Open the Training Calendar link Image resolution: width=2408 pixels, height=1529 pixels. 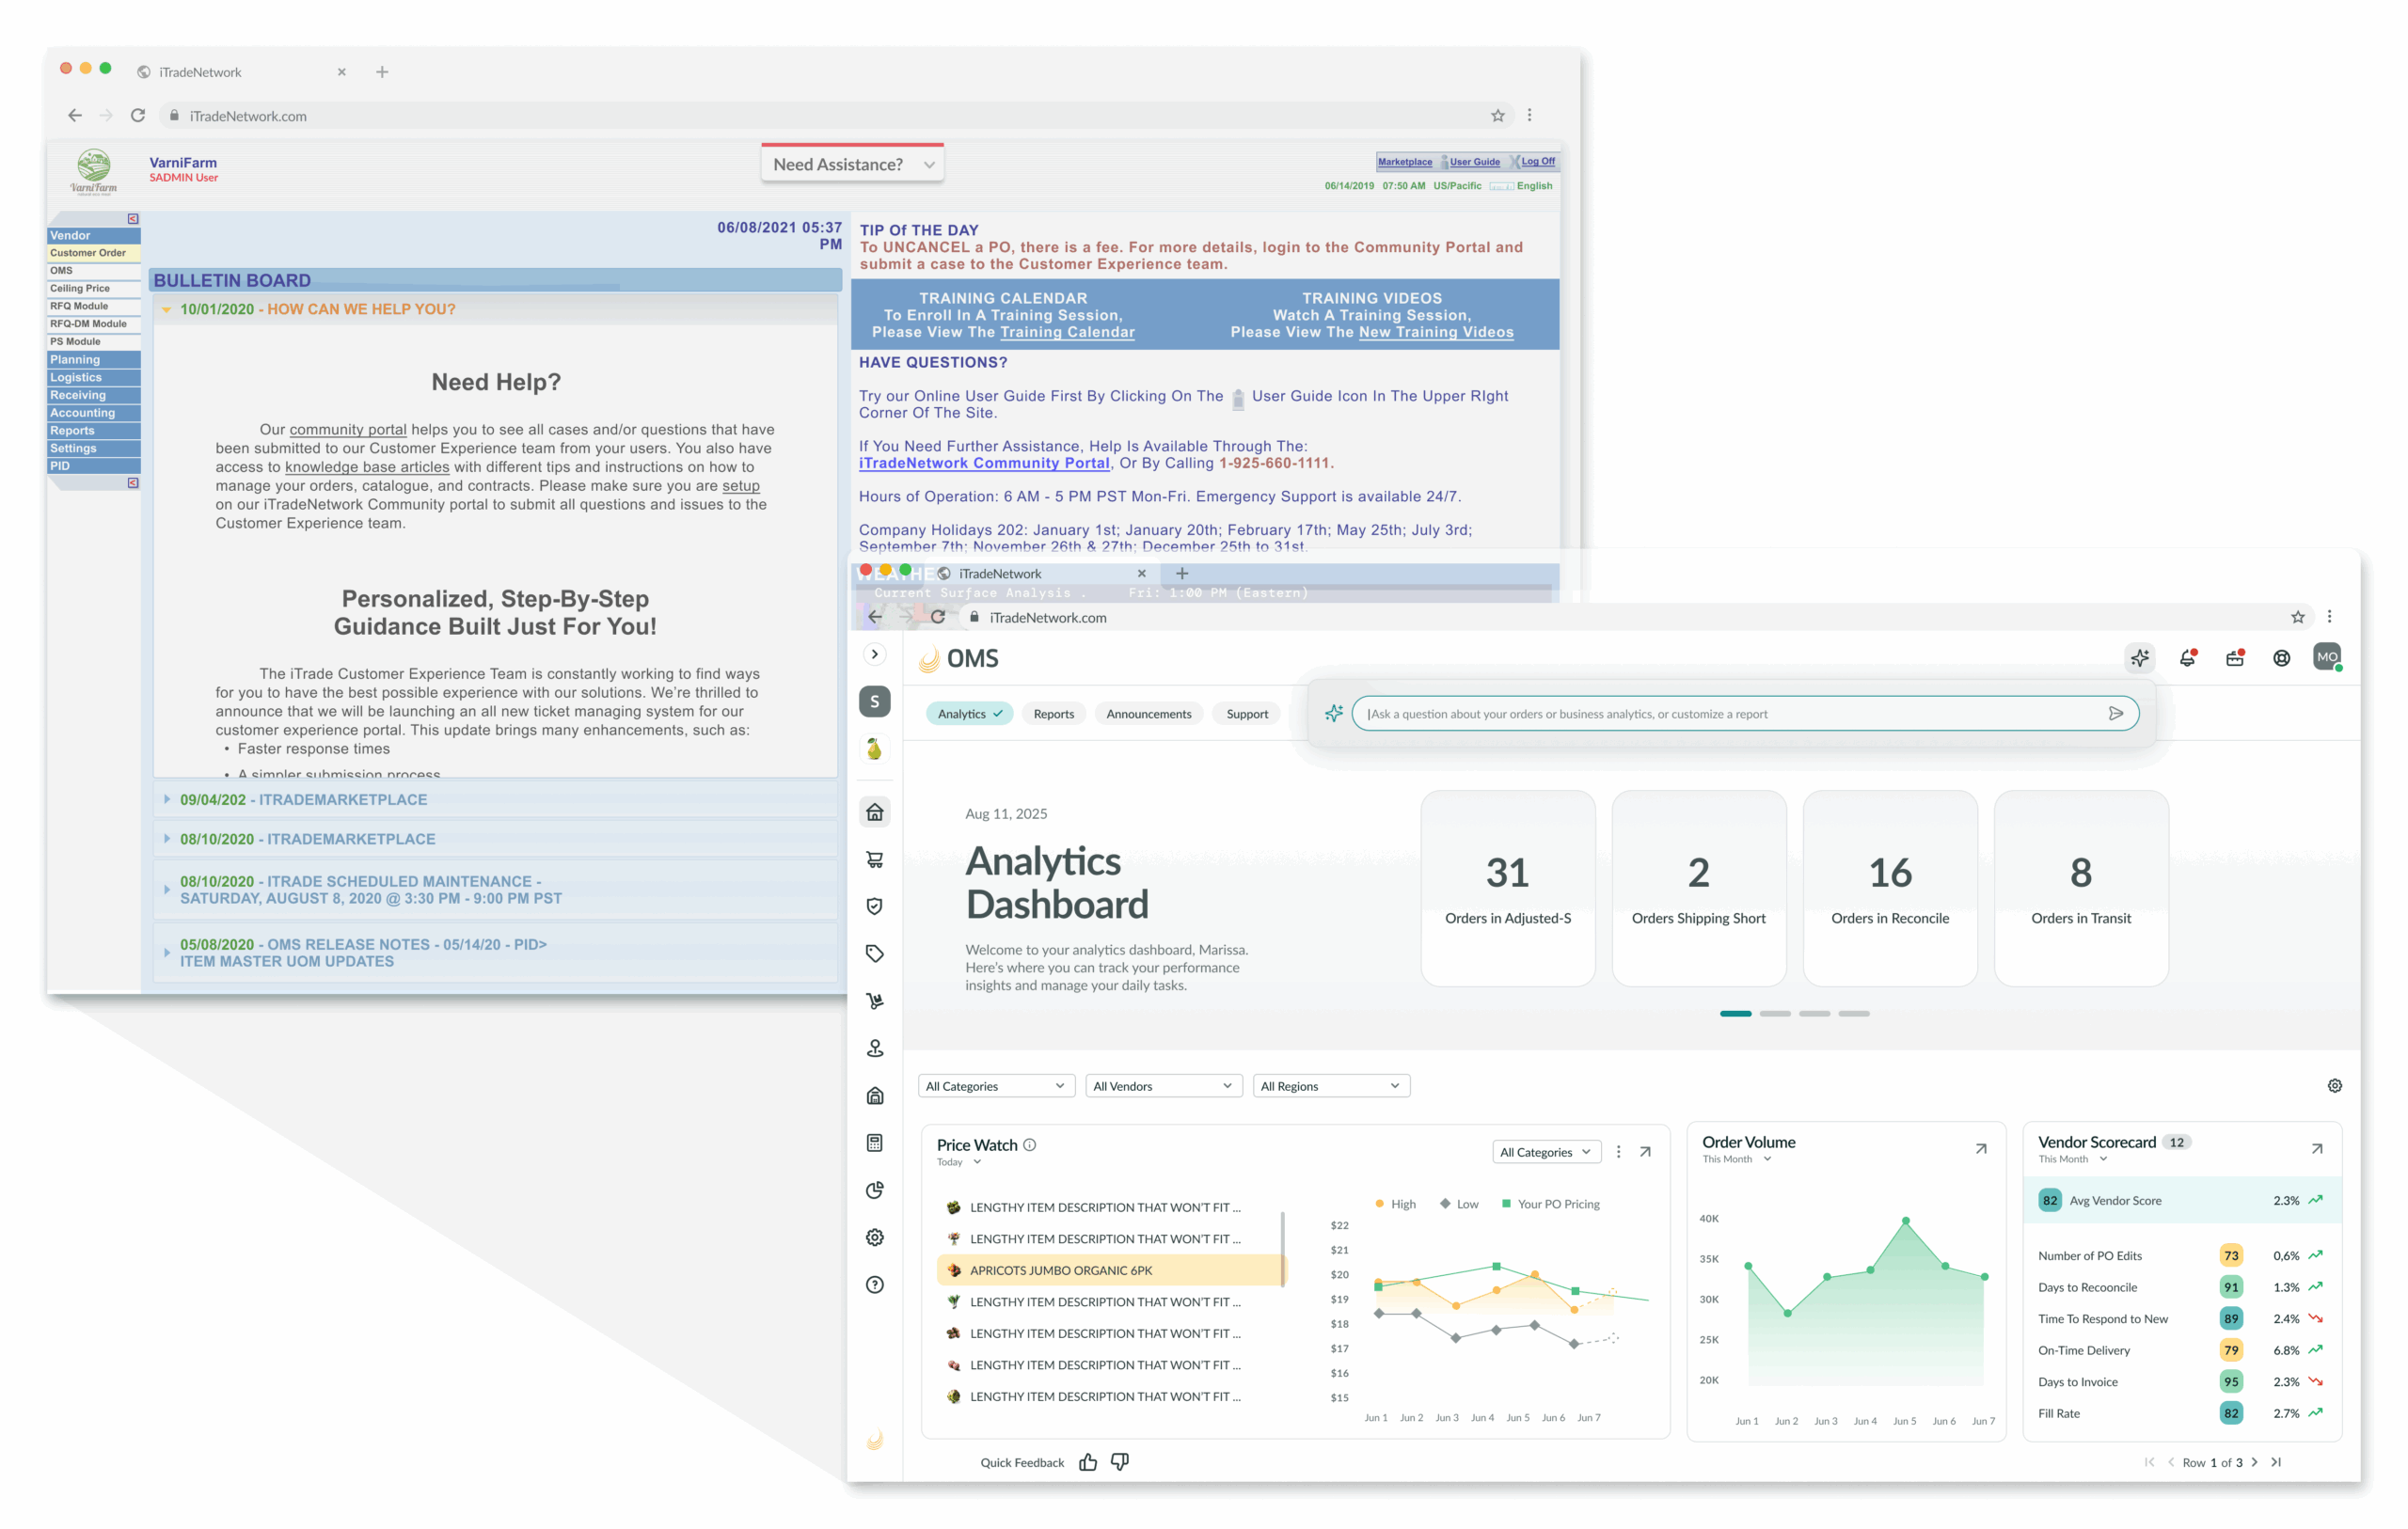click(1067, 332)
